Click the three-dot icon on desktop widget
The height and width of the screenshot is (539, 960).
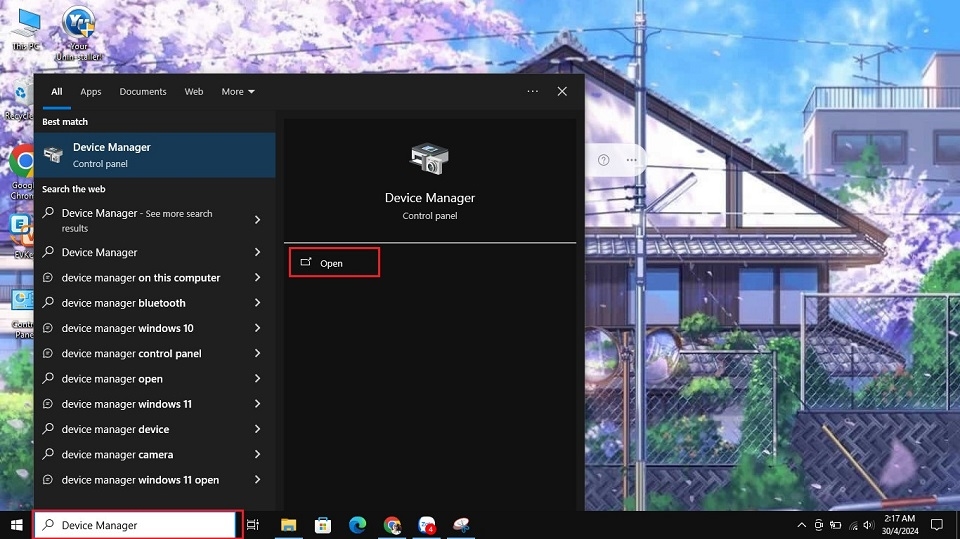[631, 160]
